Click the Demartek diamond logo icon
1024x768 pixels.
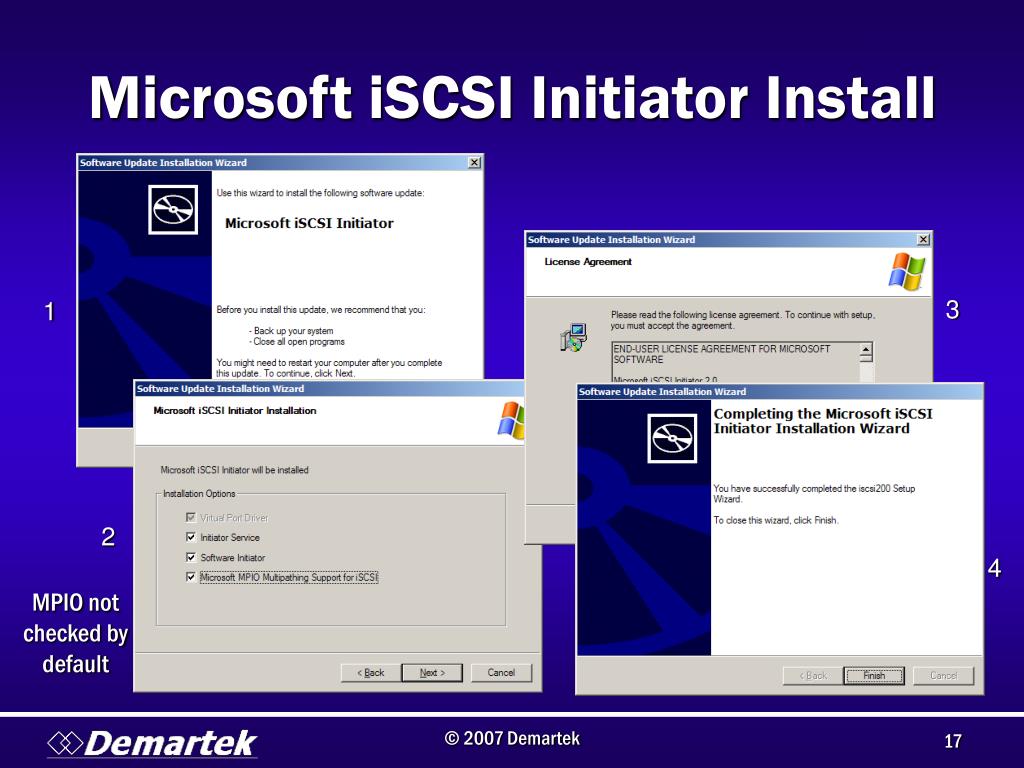65,743
